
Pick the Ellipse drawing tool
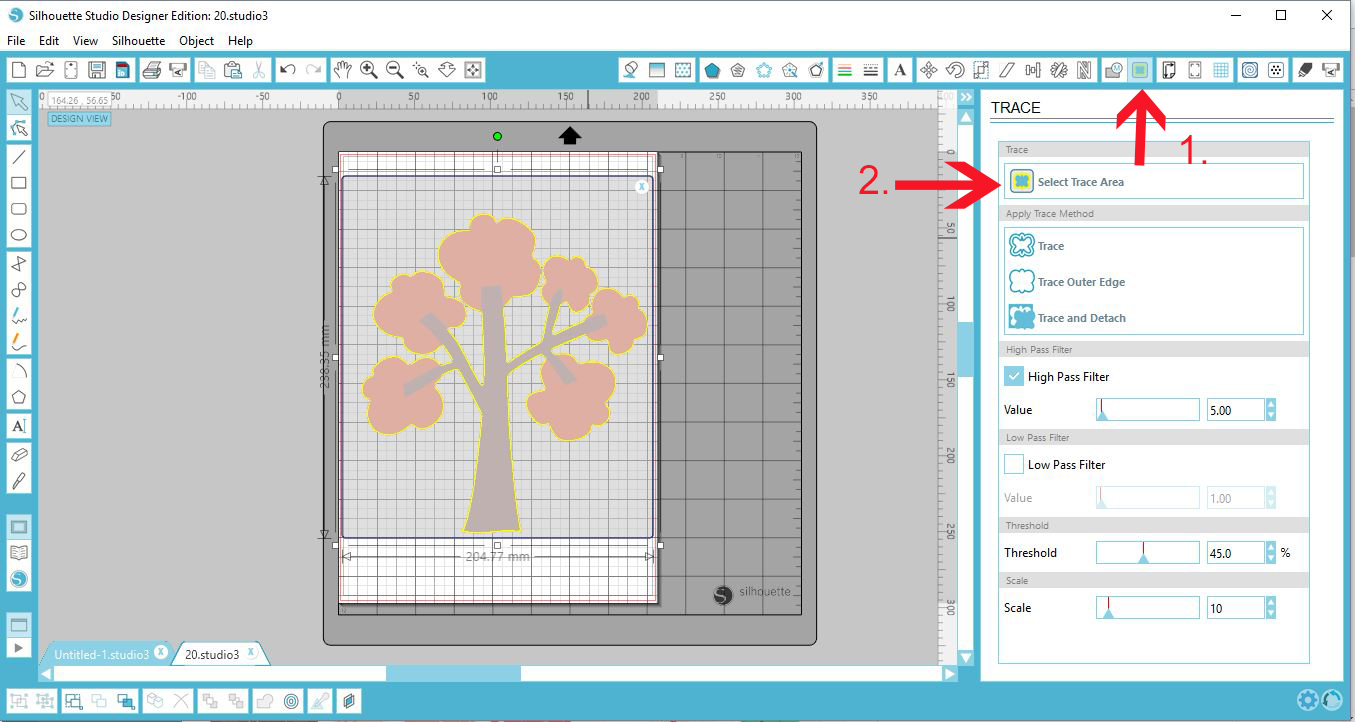coord(18,234)
